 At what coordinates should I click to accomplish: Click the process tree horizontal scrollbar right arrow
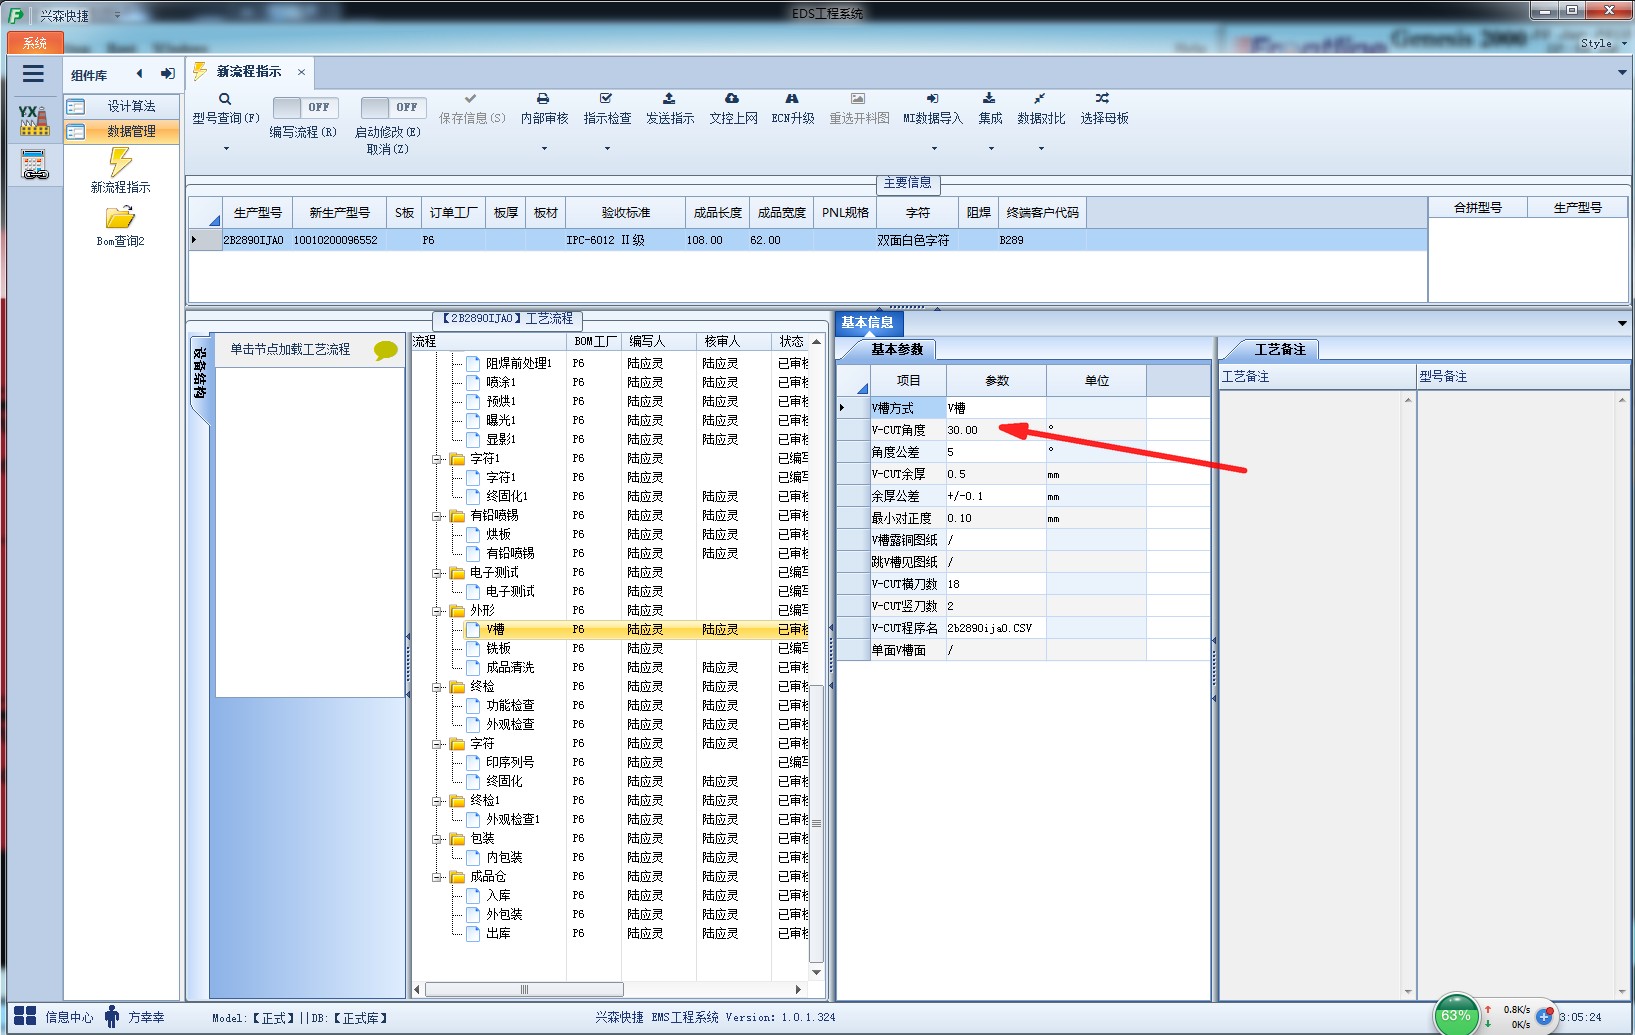tap(798, 989)
